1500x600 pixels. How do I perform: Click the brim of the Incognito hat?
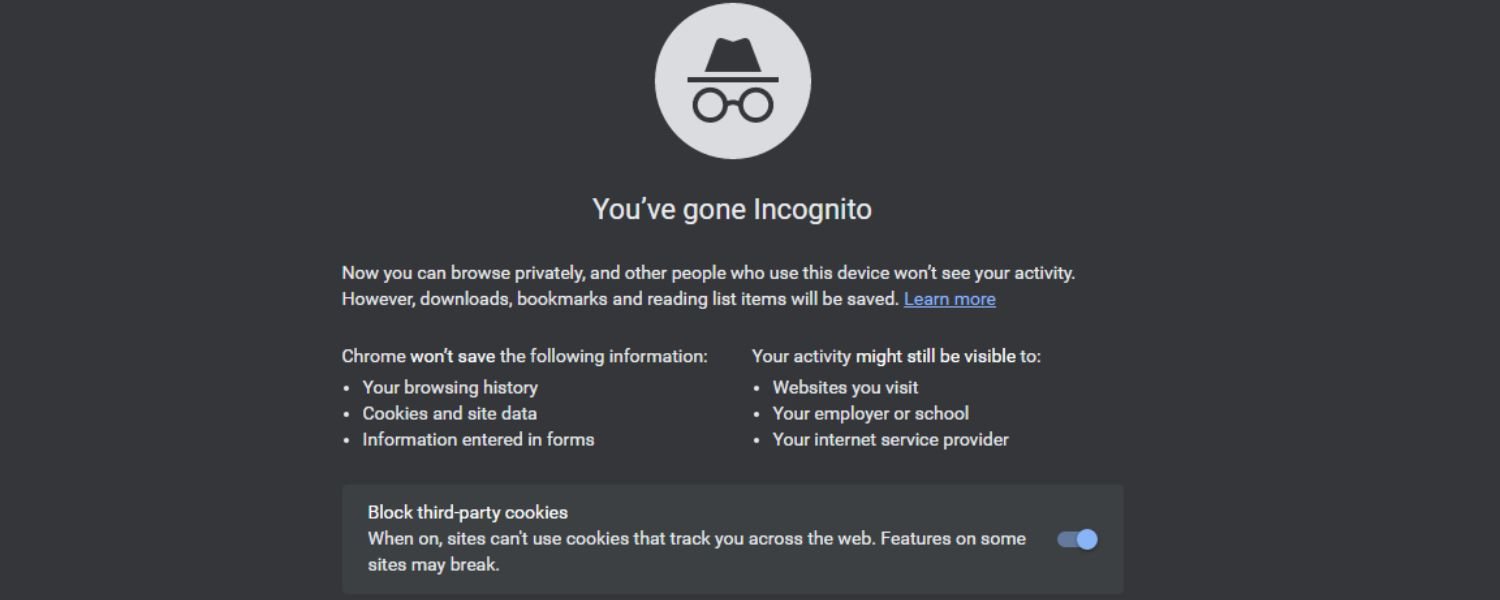733,78
